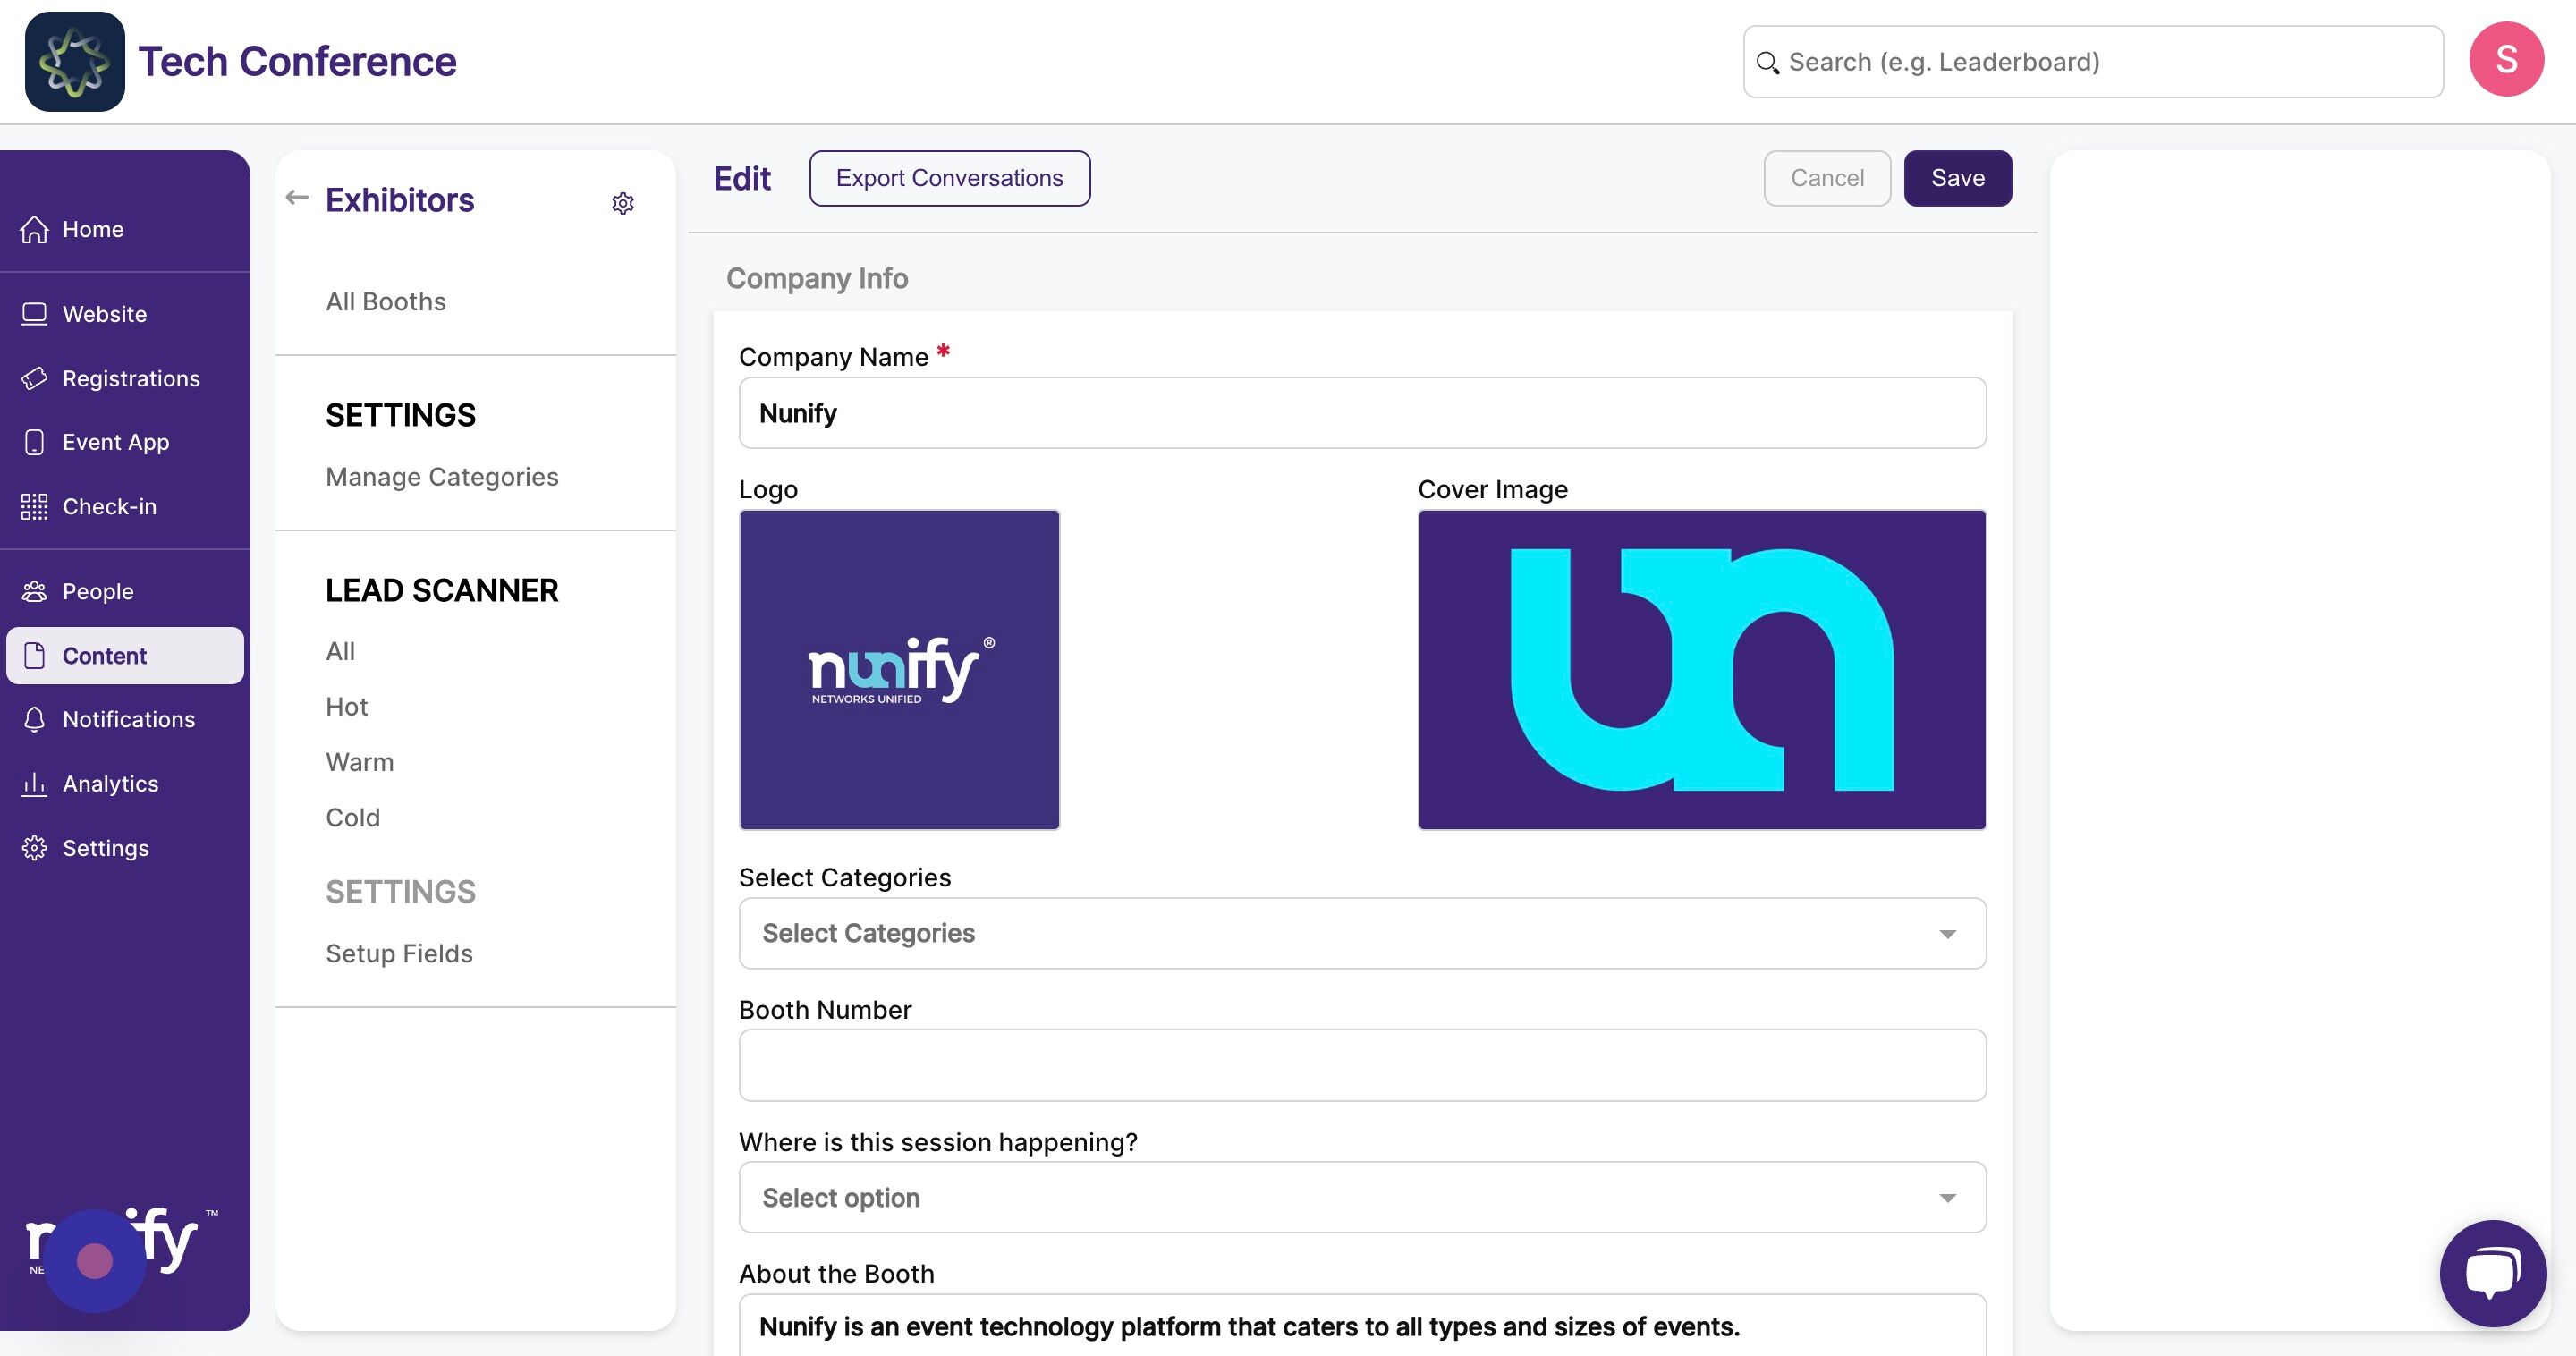Expand the Select Categories dropdown
The image size is (2576, 1356).
pyautogui.click(x=1361, y=933)
